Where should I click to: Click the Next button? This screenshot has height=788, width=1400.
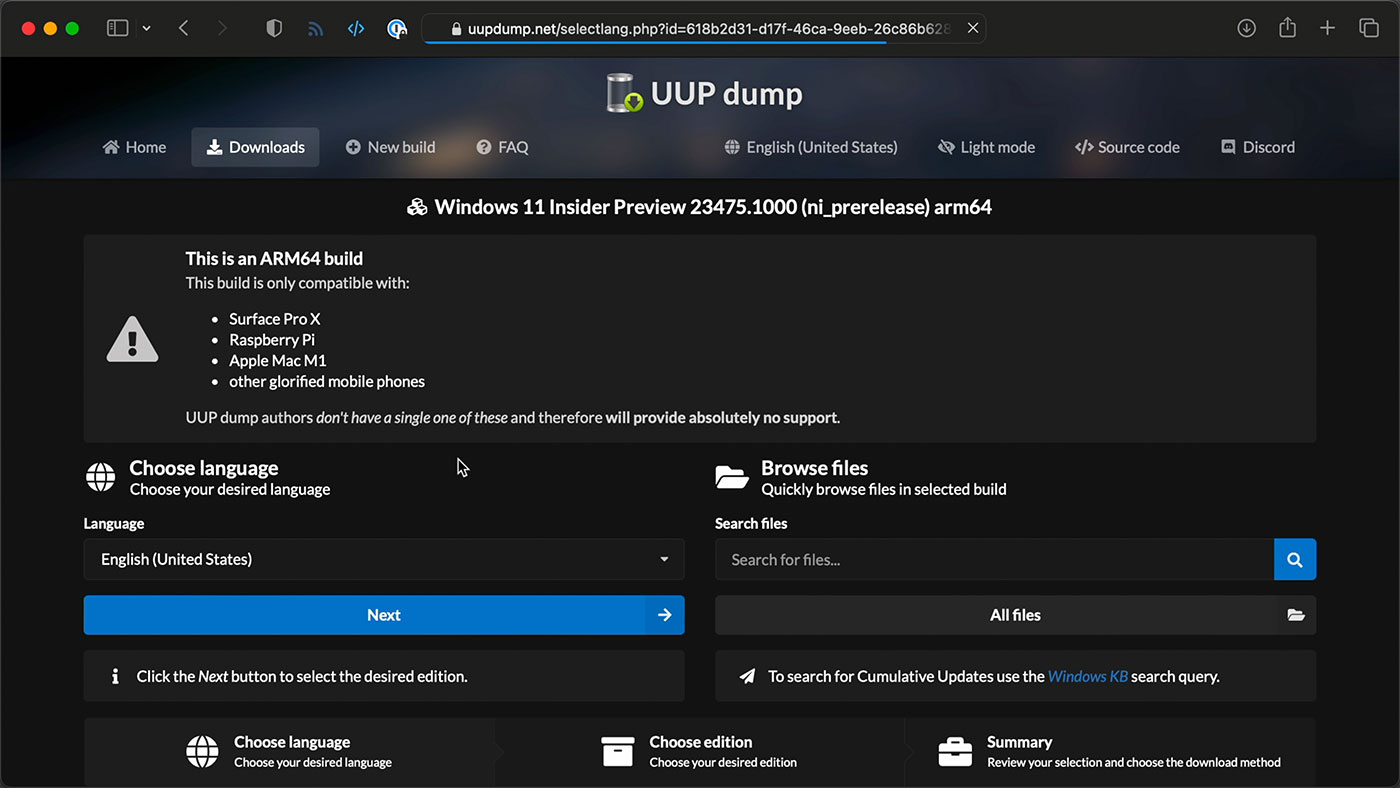(x=384, y=615)
